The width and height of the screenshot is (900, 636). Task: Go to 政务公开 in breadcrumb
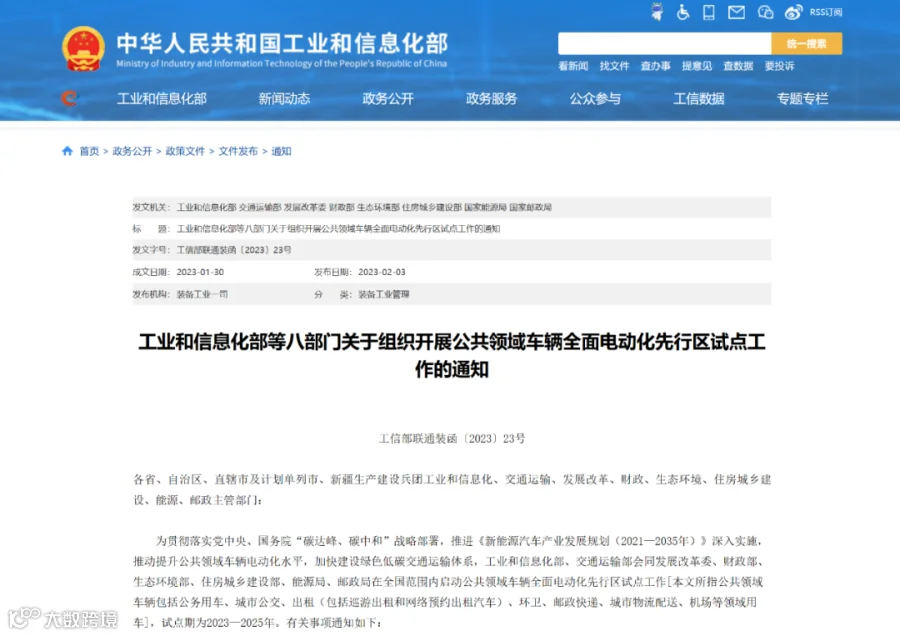132,151
